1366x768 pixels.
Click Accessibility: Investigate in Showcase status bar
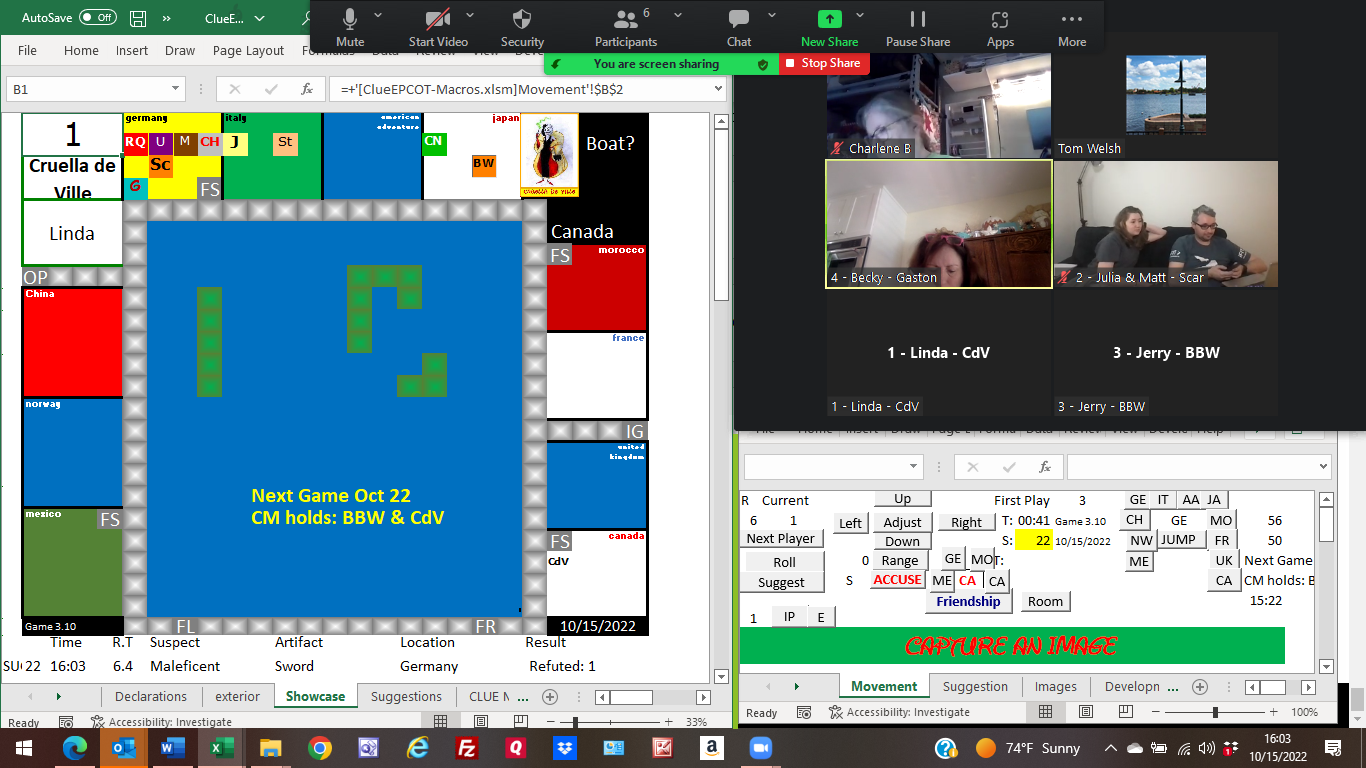(160, 721)
